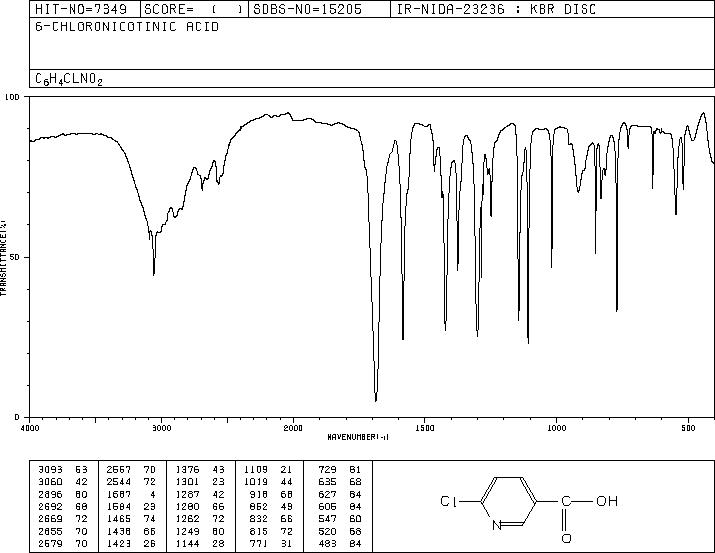Click the HIT-NO=7349 header cell
The width and height of the screenshot is (715, 553).
coord(85,9)
